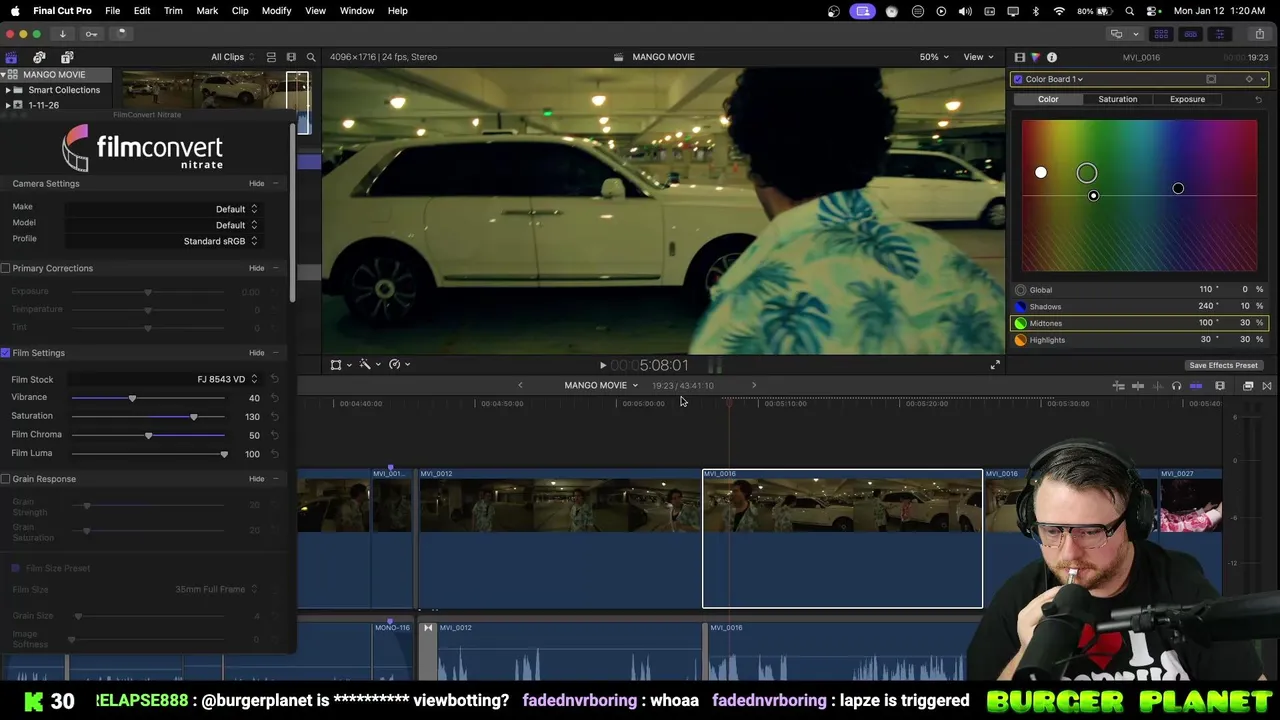Toggle clip appearance in browser
Screen dimensions: 1280x720
pyautogui.click(x=271, y=57)
